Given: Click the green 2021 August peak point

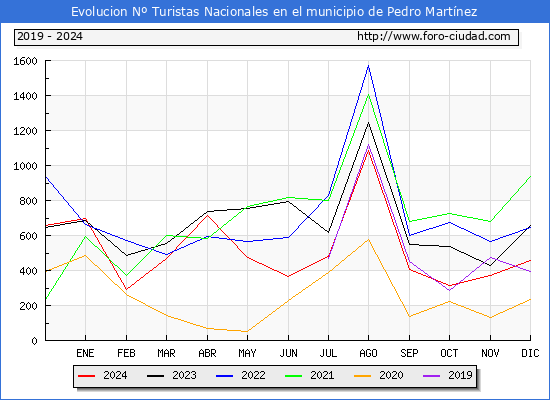Looking at the screenshot, I should 368,95.
